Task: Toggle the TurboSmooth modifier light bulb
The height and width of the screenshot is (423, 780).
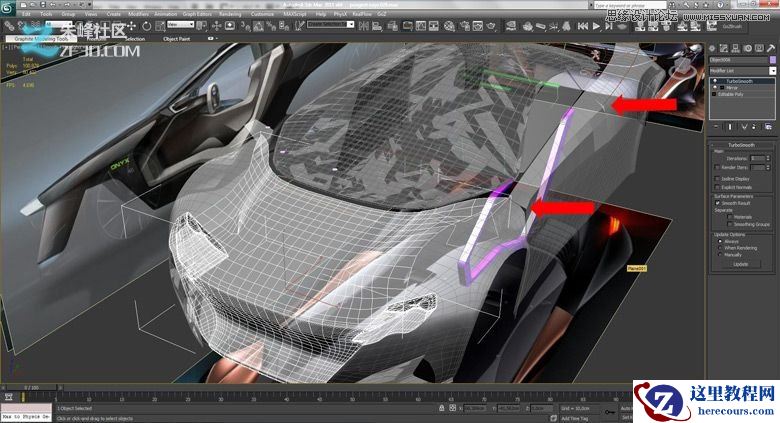Action: (x=715, y=81)
